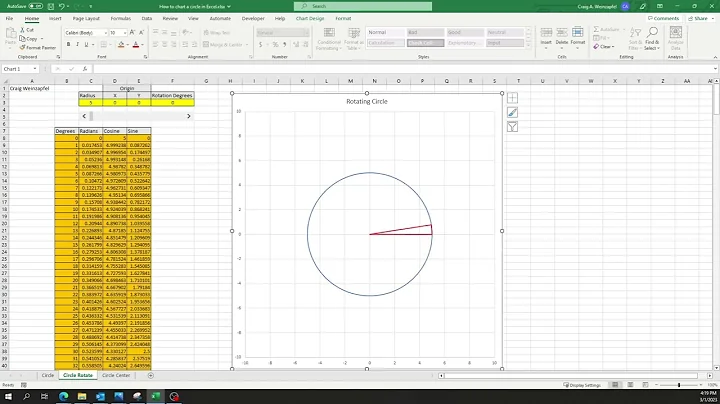Image resolution: width=720 pixels, height=404 pixels.
Task: Collapse the ribbon with the chevron
Action: click(715, 57)
